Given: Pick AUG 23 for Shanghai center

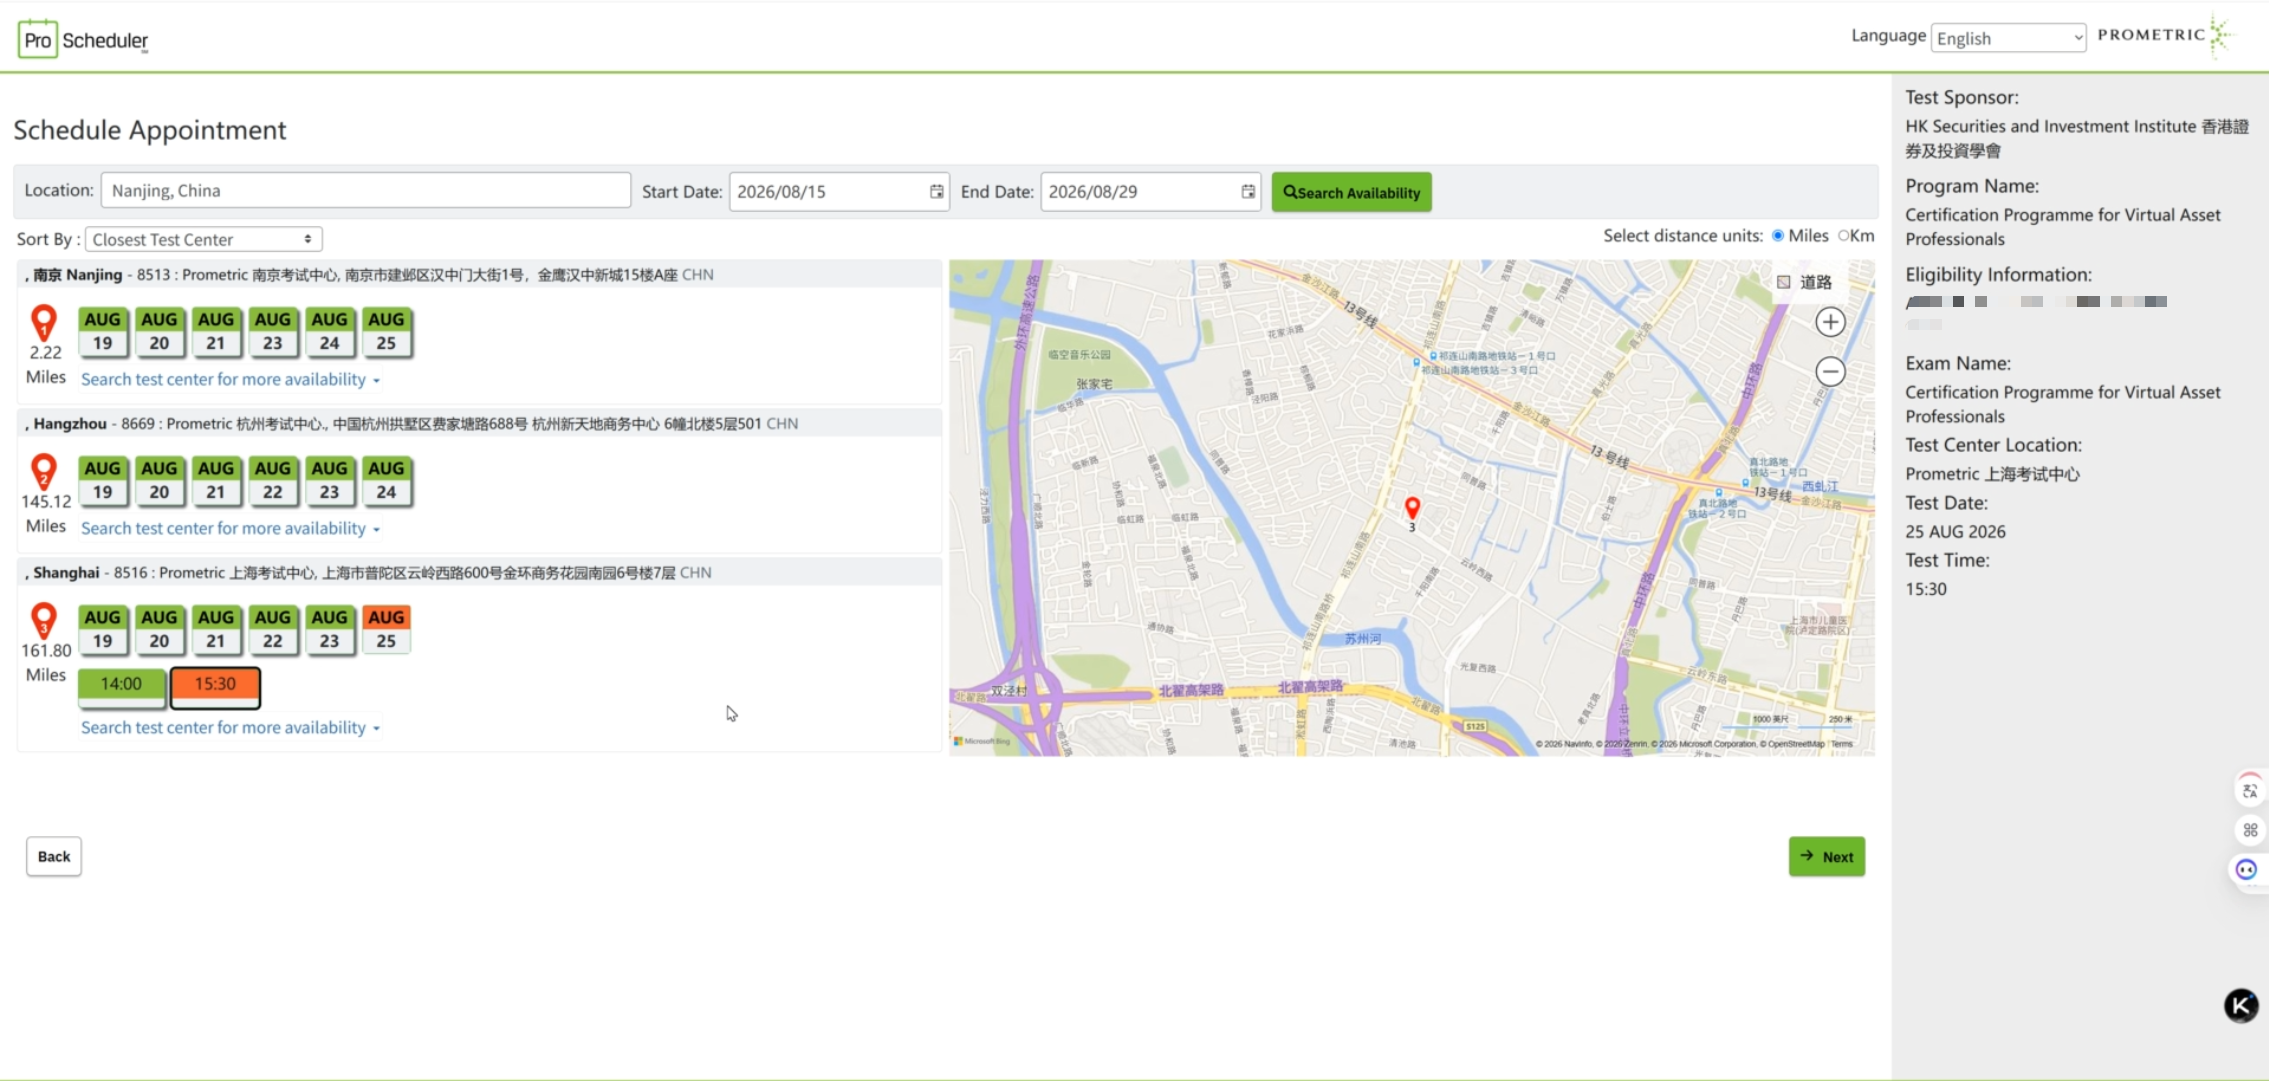Looking at the screenshot, I should point(329,630).
